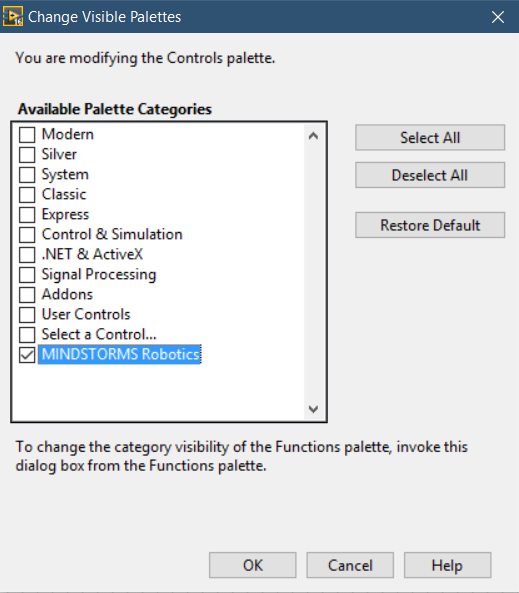Click the list scroll up arrow
Screen dimensions: 519x593
pos(313,136)
